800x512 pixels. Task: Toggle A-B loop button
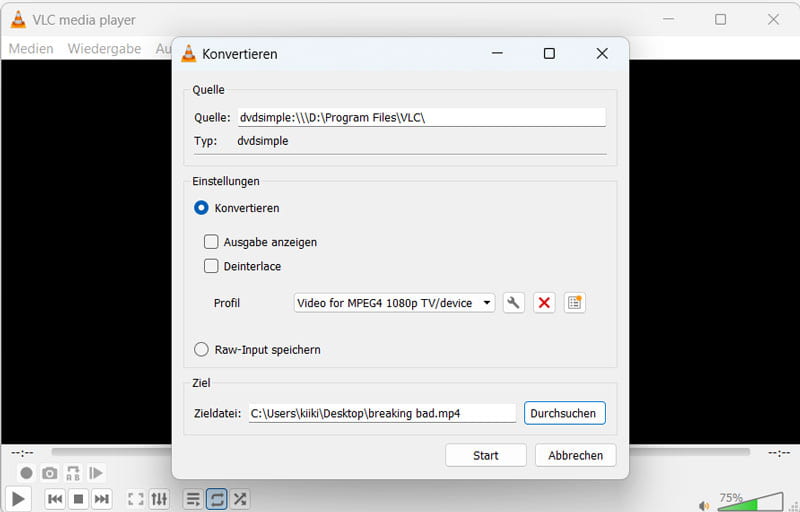point(73,473)
